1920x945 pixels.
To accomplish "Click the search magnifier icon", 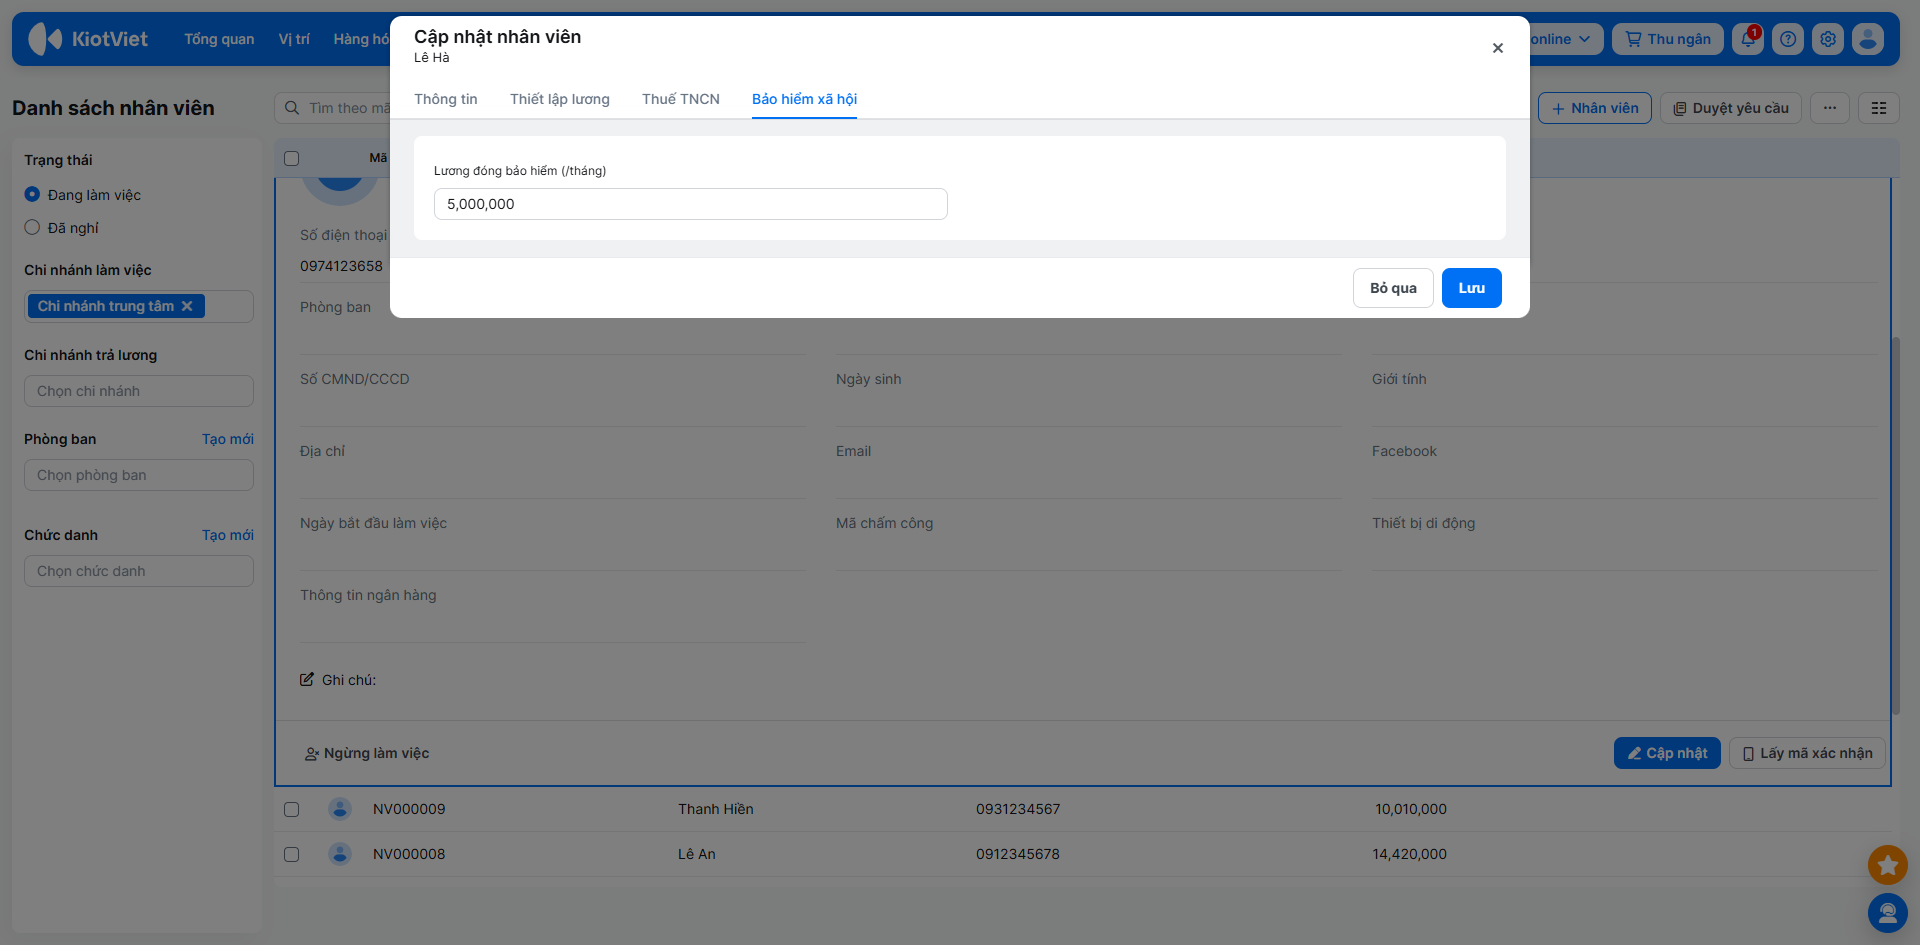I will tap(292, 108).
